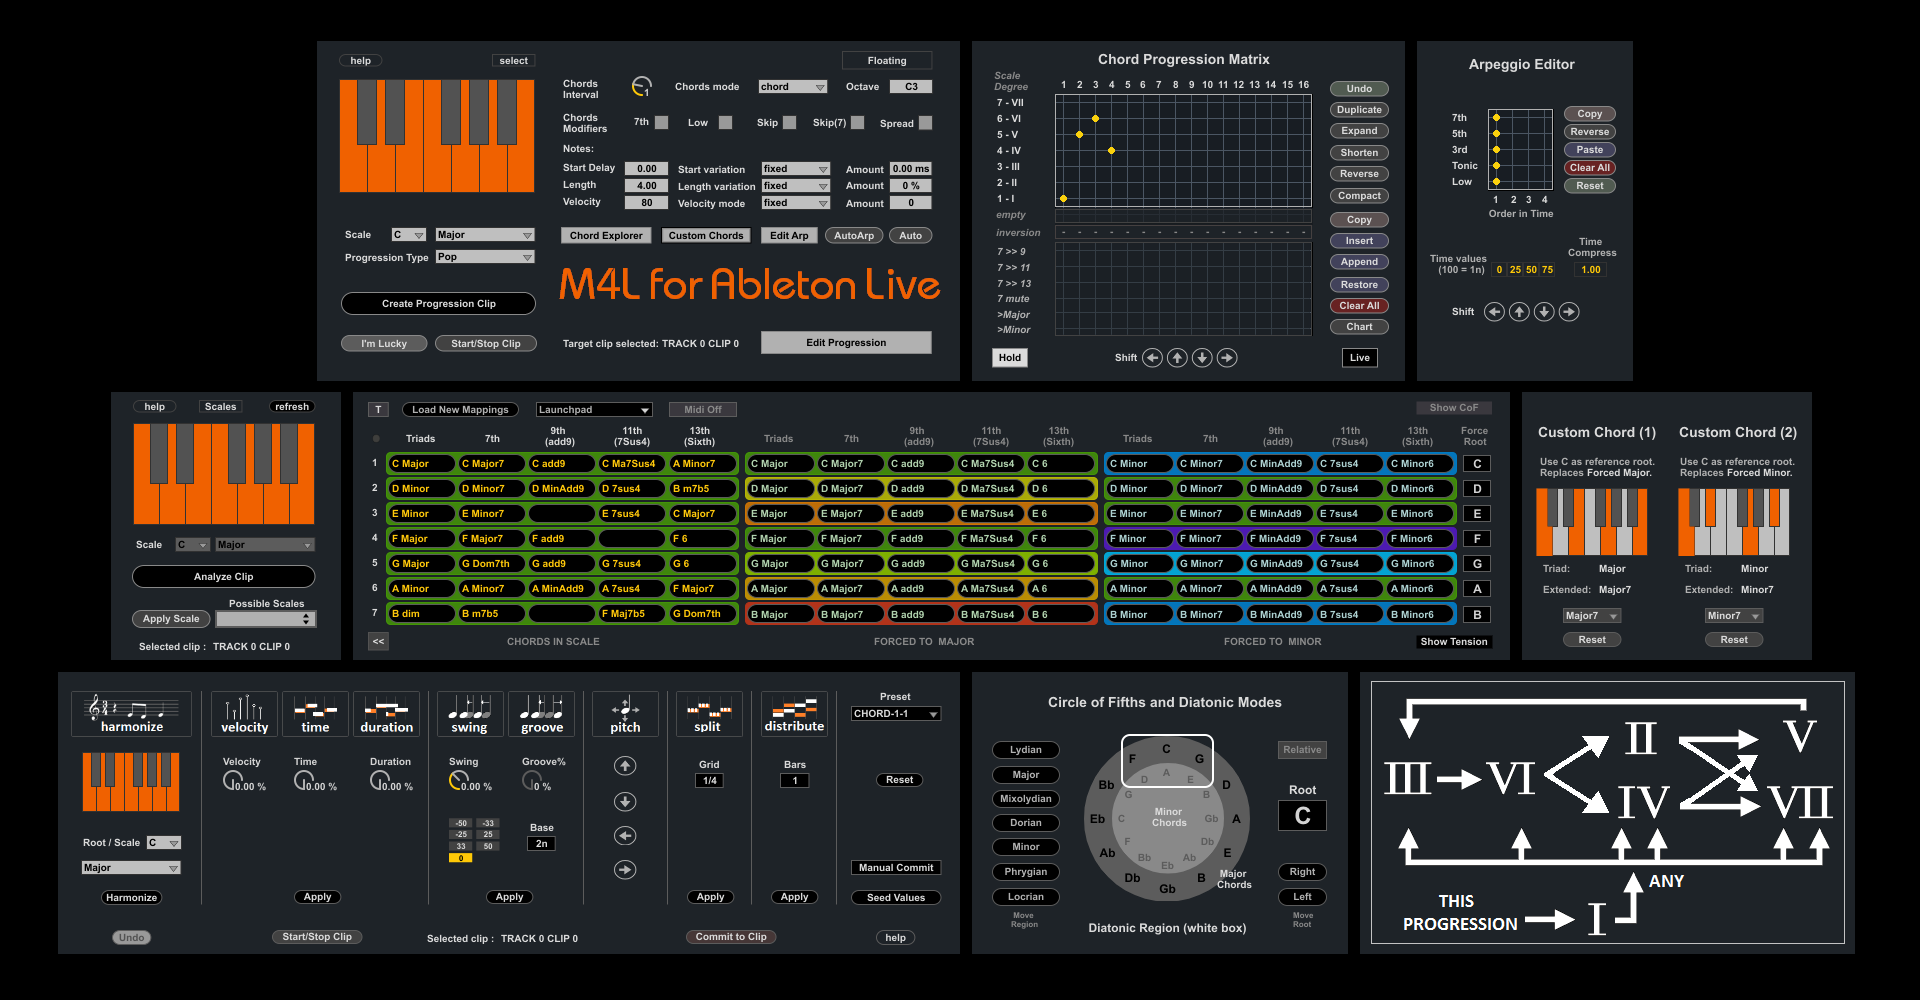Image resolution: width=1920 pixels, height=1000 pixels.
Task: Shift chord matrix left arrow
Action: coord(1152,357)
